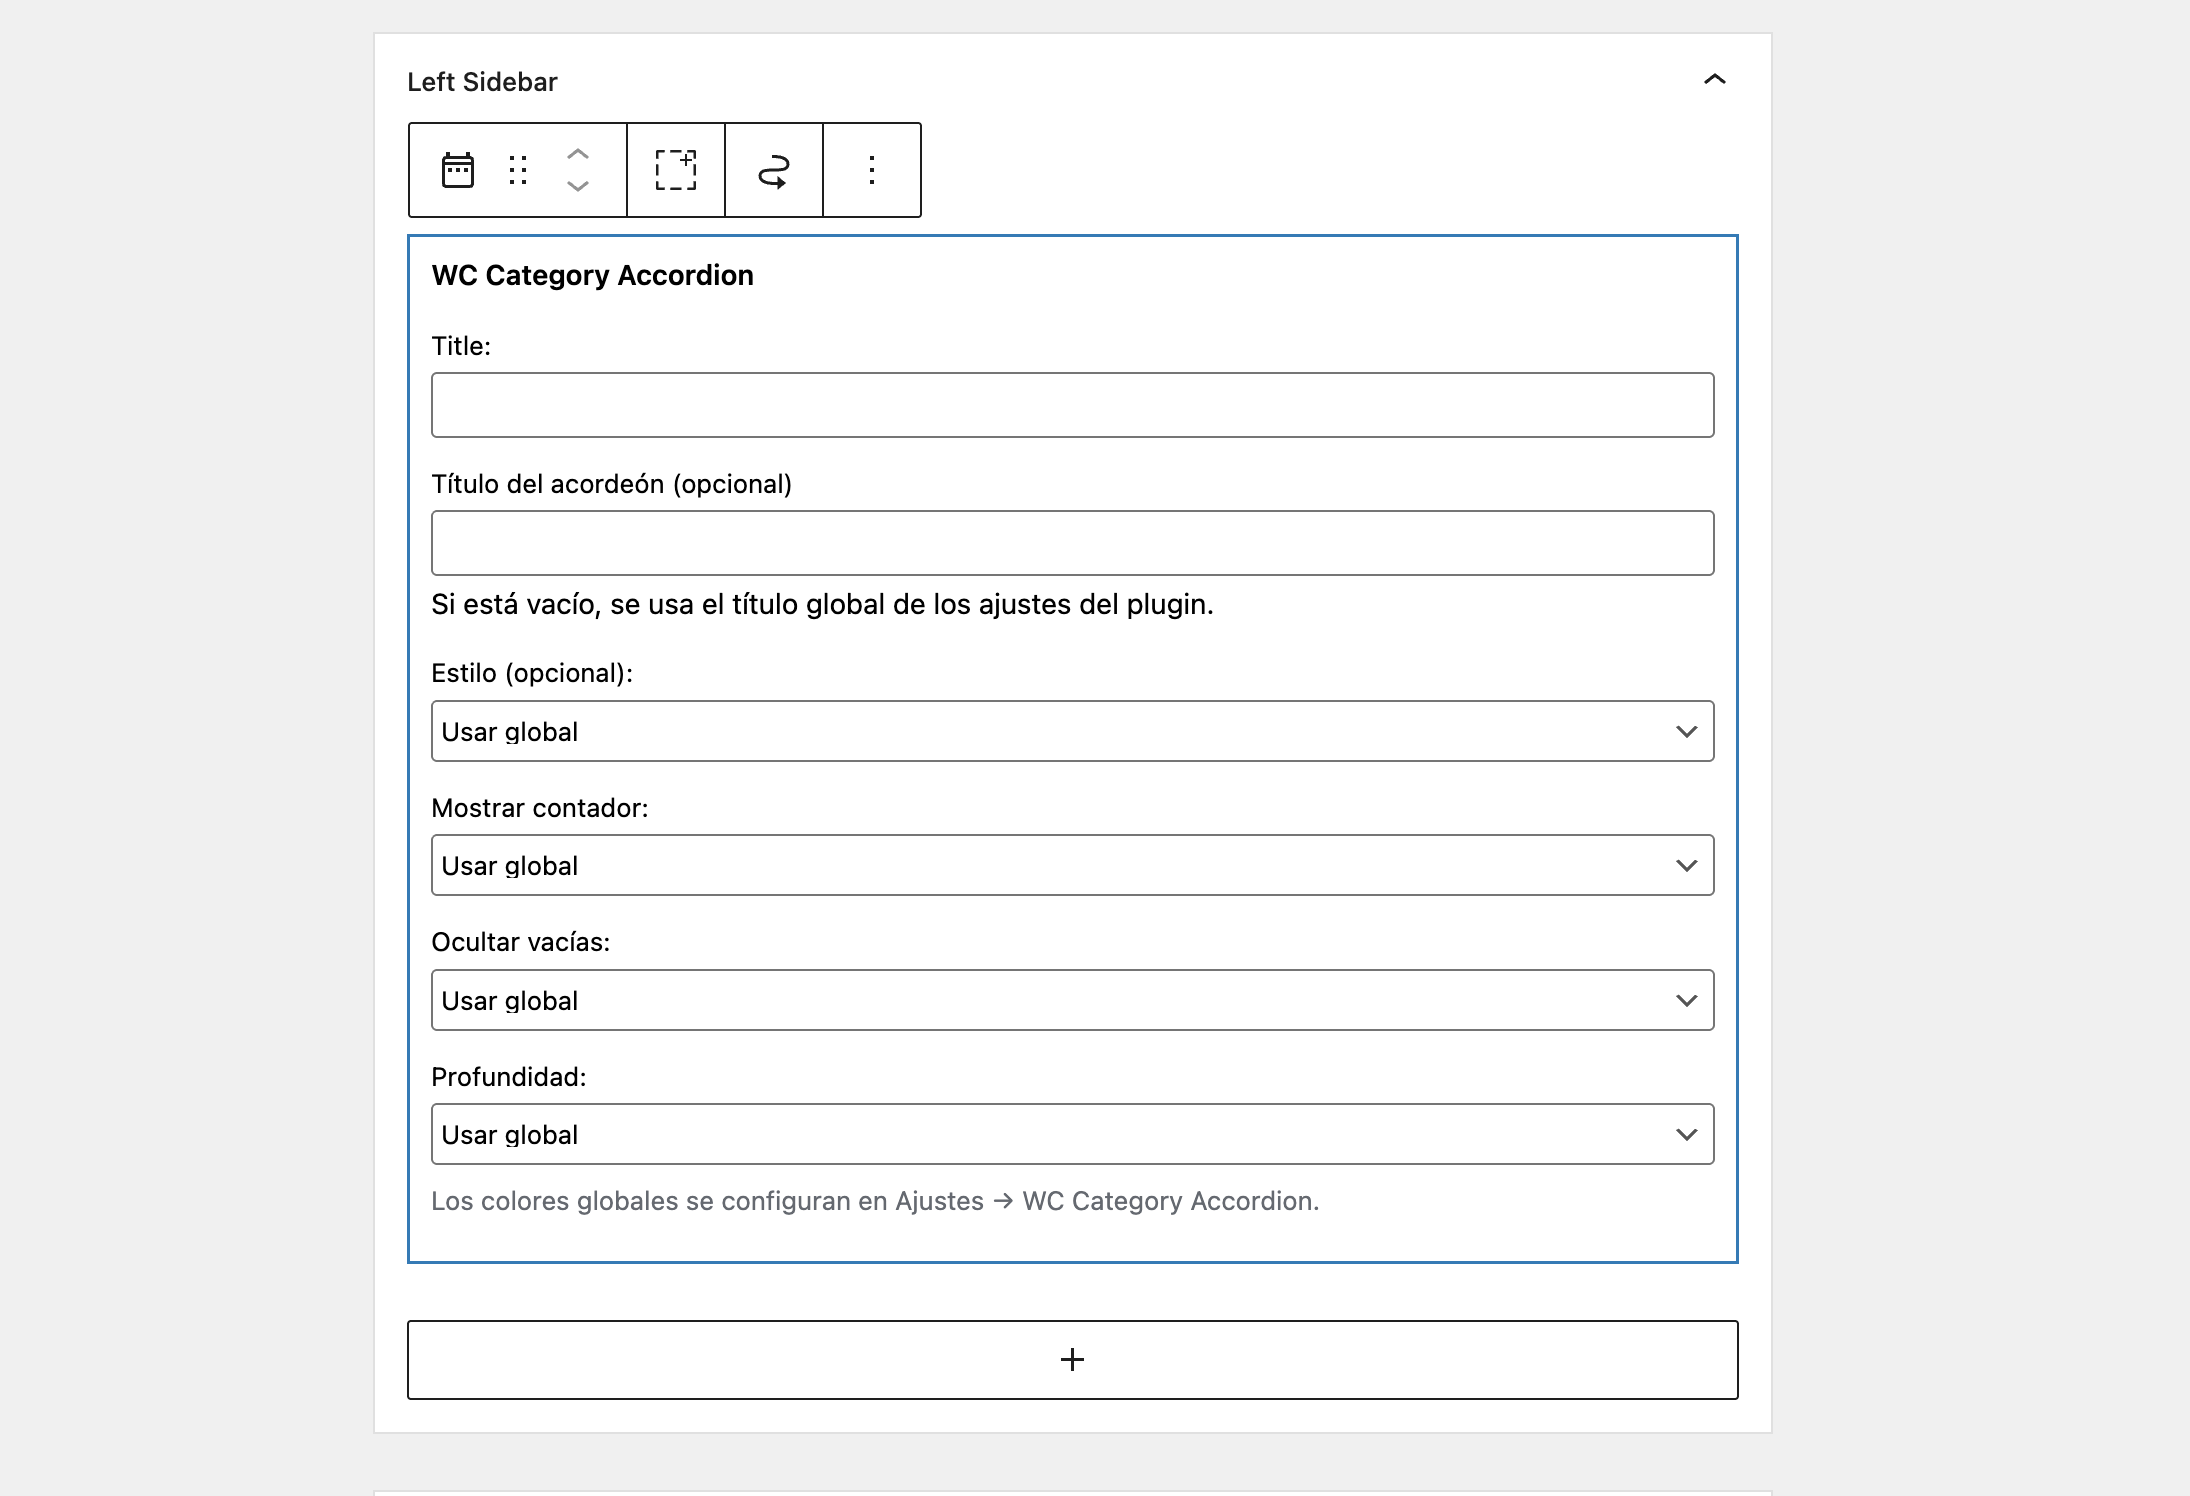This screenshot has height=1496, width=2190.
Task: Click the block drag handle dots
Action: (x=518, y=170)
